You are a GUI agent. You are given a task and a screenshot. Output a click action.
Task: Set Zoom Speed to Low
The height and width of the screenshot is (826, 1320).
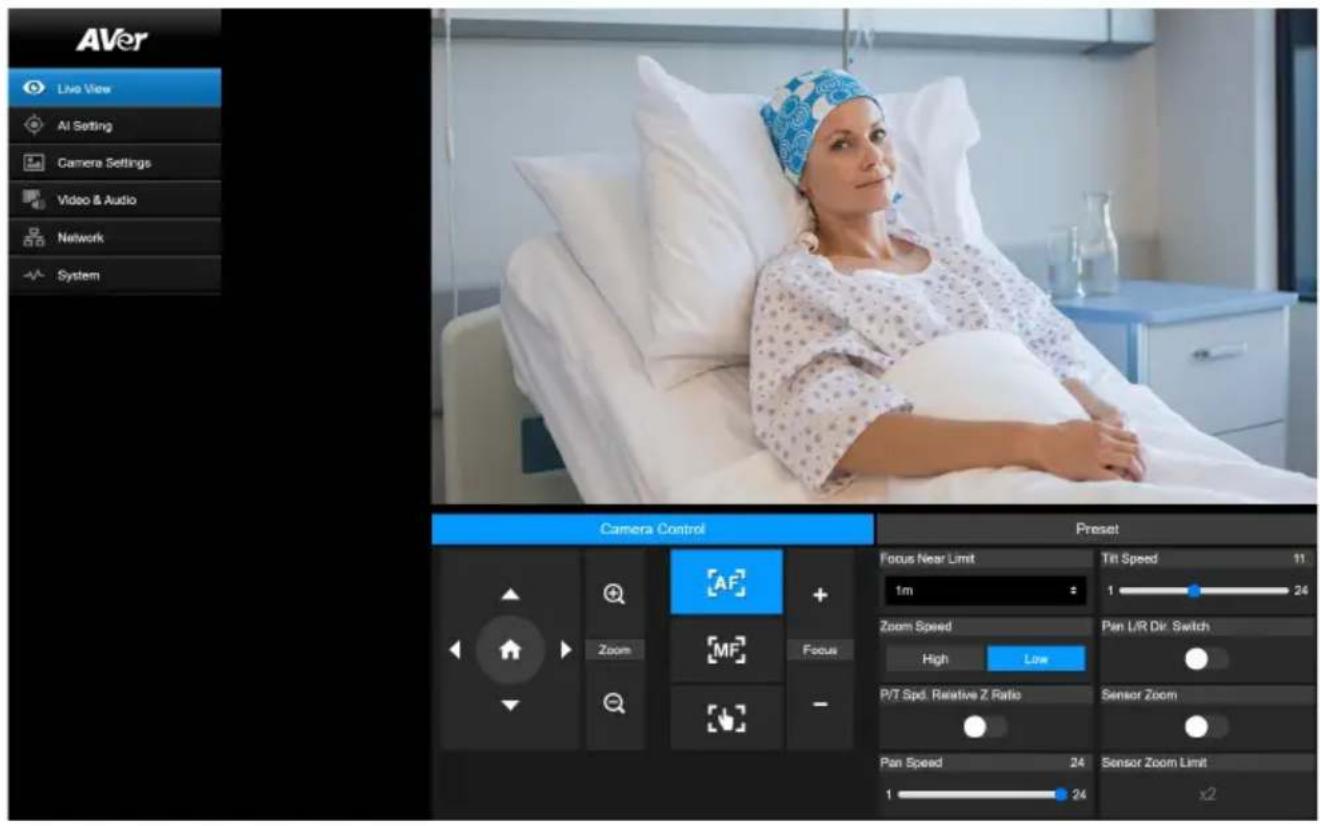click(1035, 659)
